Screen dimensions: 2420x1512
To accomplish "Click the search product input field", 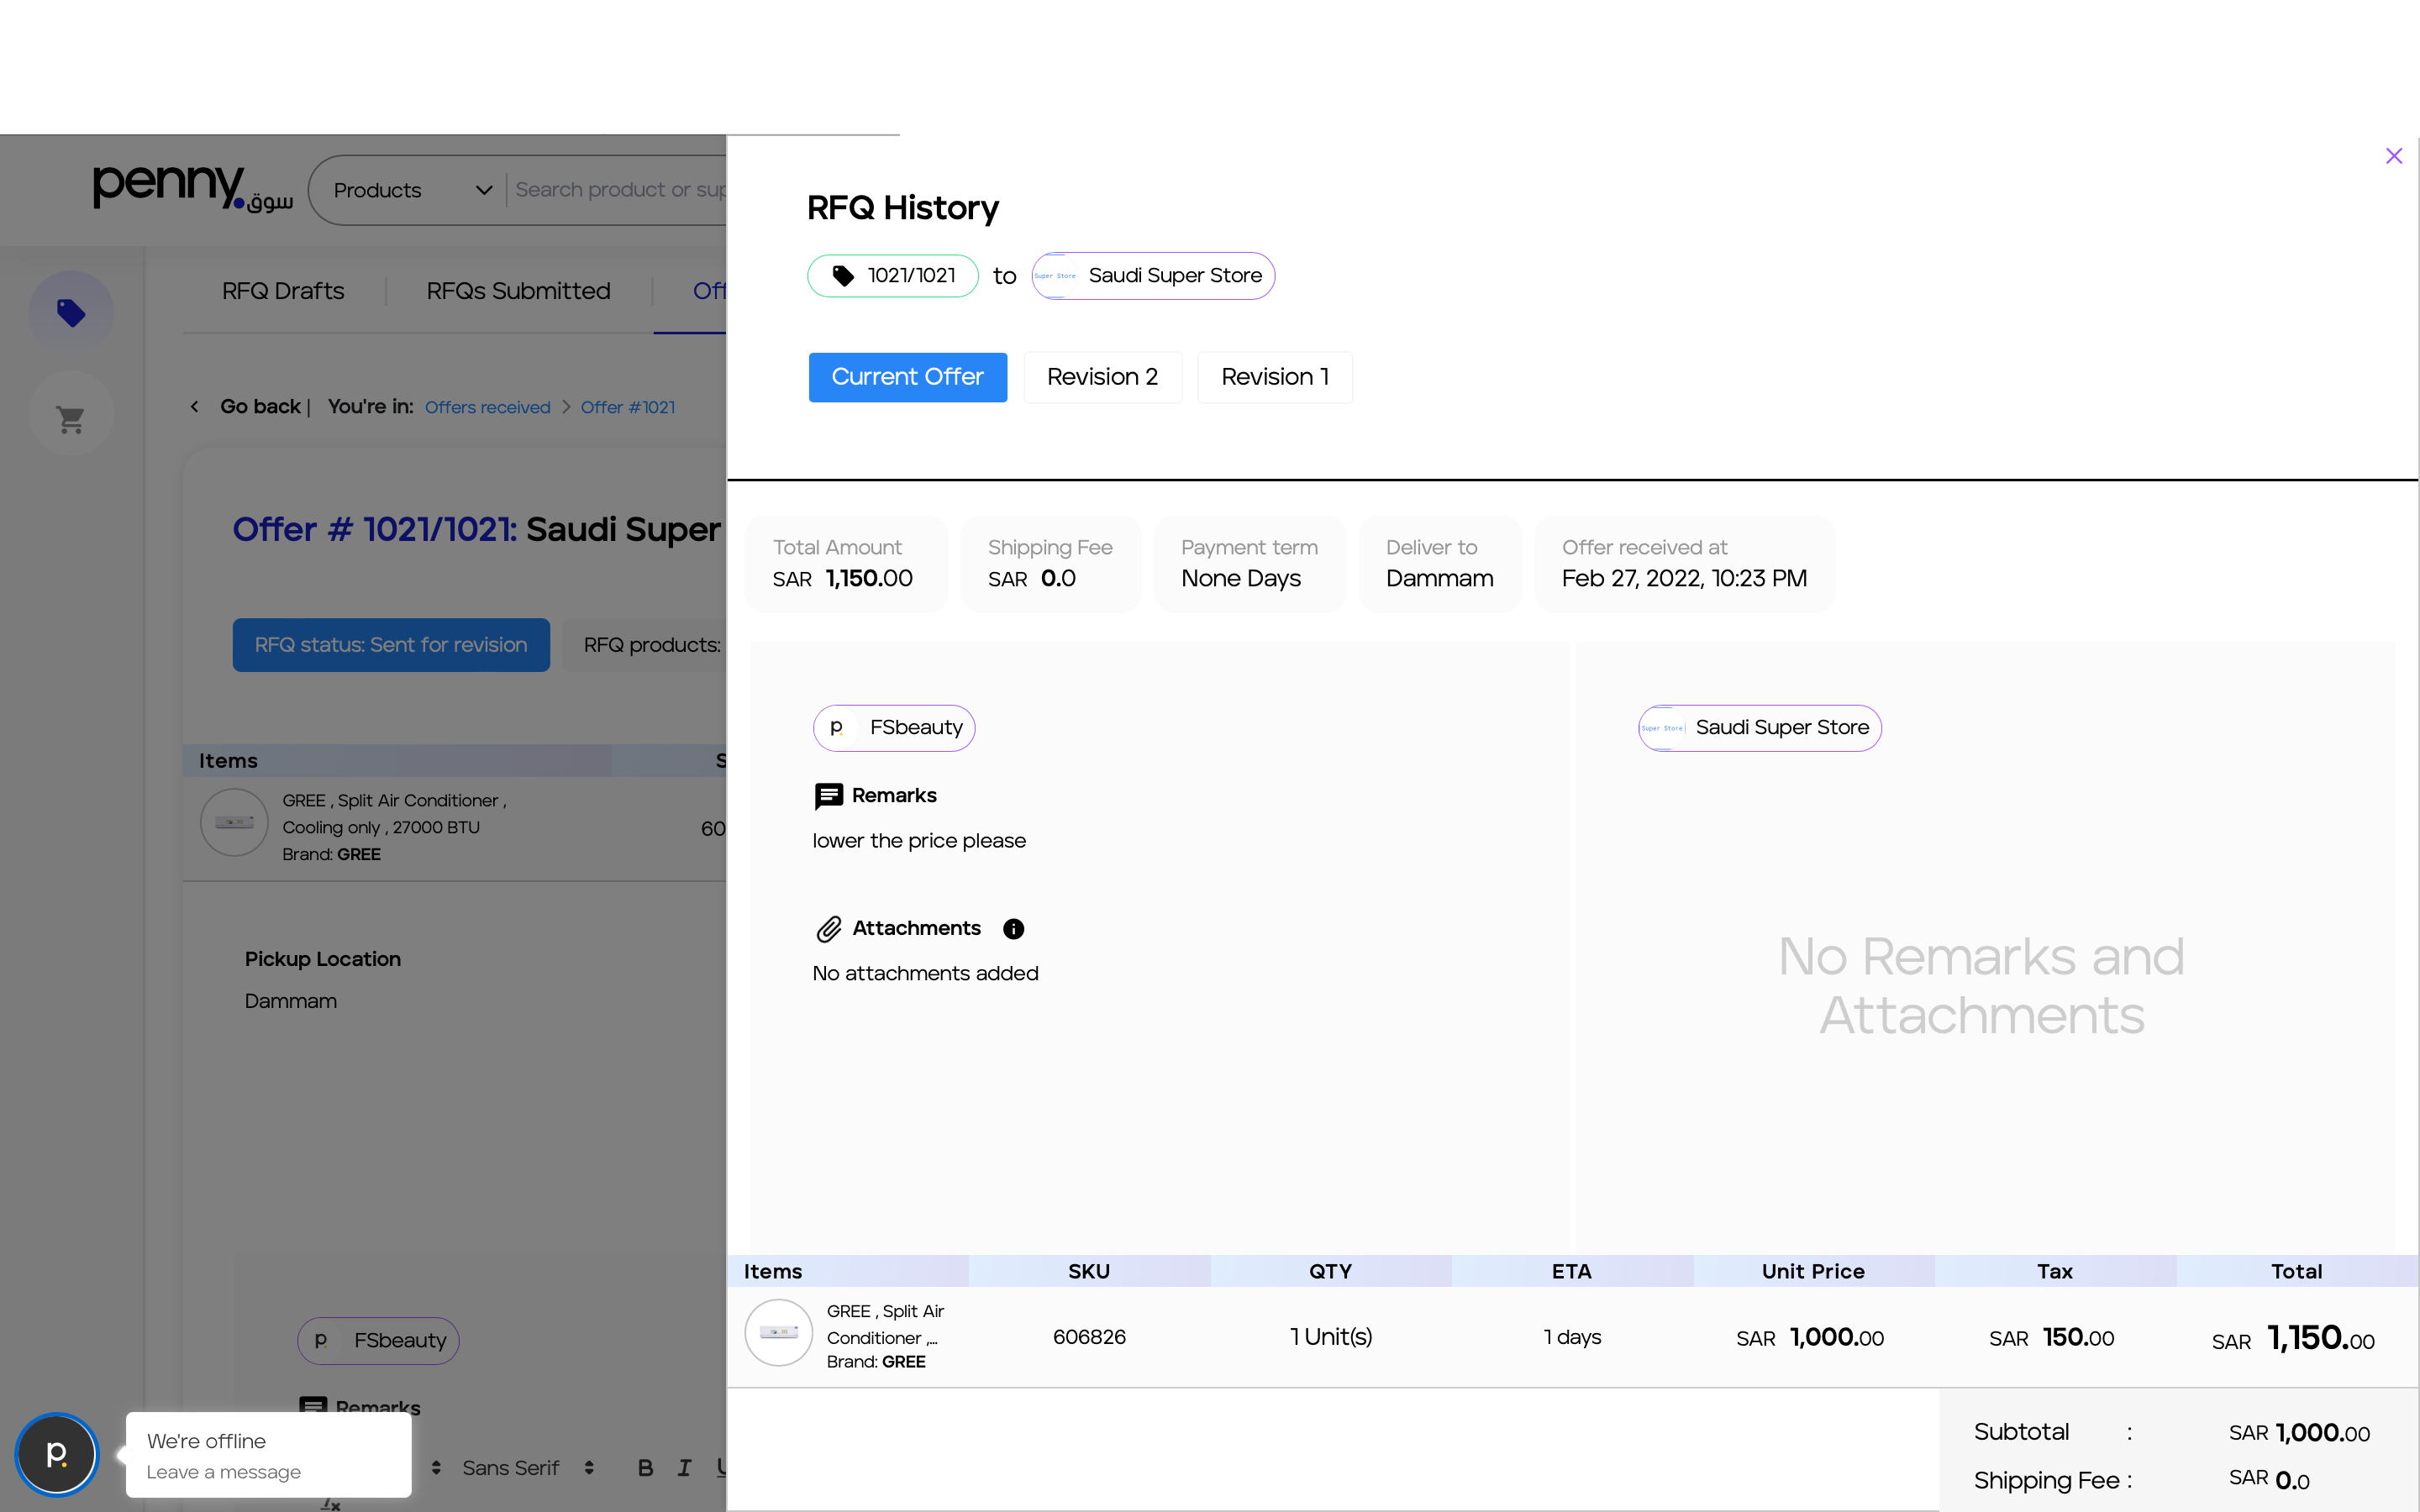I will click(x=620, y=190).
